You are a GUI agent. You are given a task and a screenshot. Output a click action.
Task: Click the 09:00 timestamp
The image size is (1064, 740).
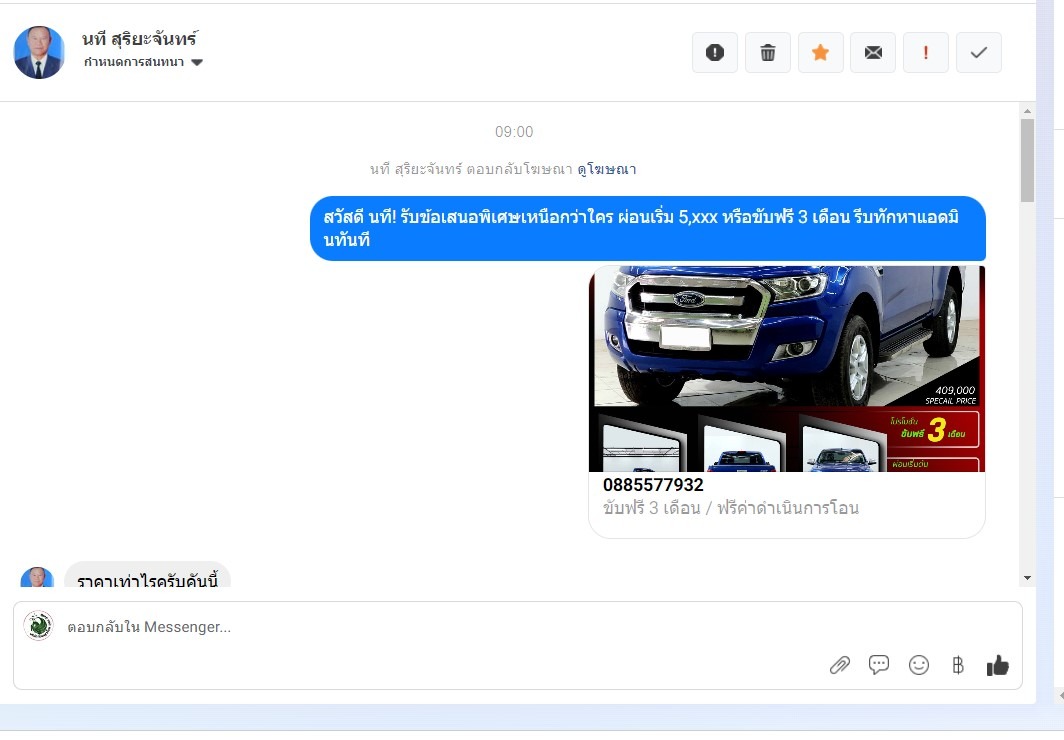click(514, 132)
